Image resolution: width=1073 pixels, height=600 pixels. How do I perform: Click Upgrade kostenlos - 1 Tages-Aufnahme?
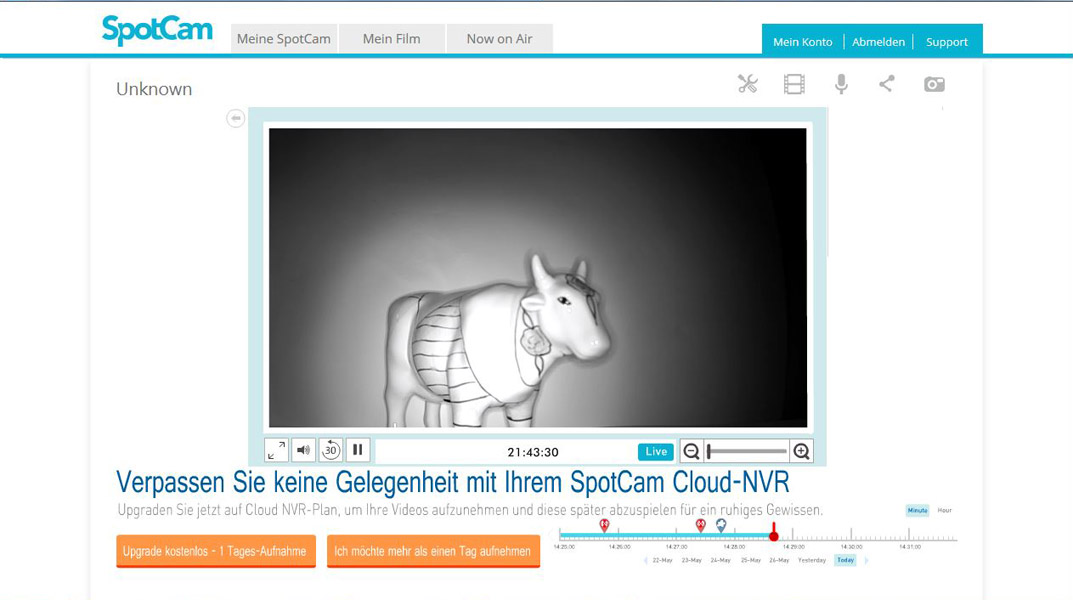(216, 551)
